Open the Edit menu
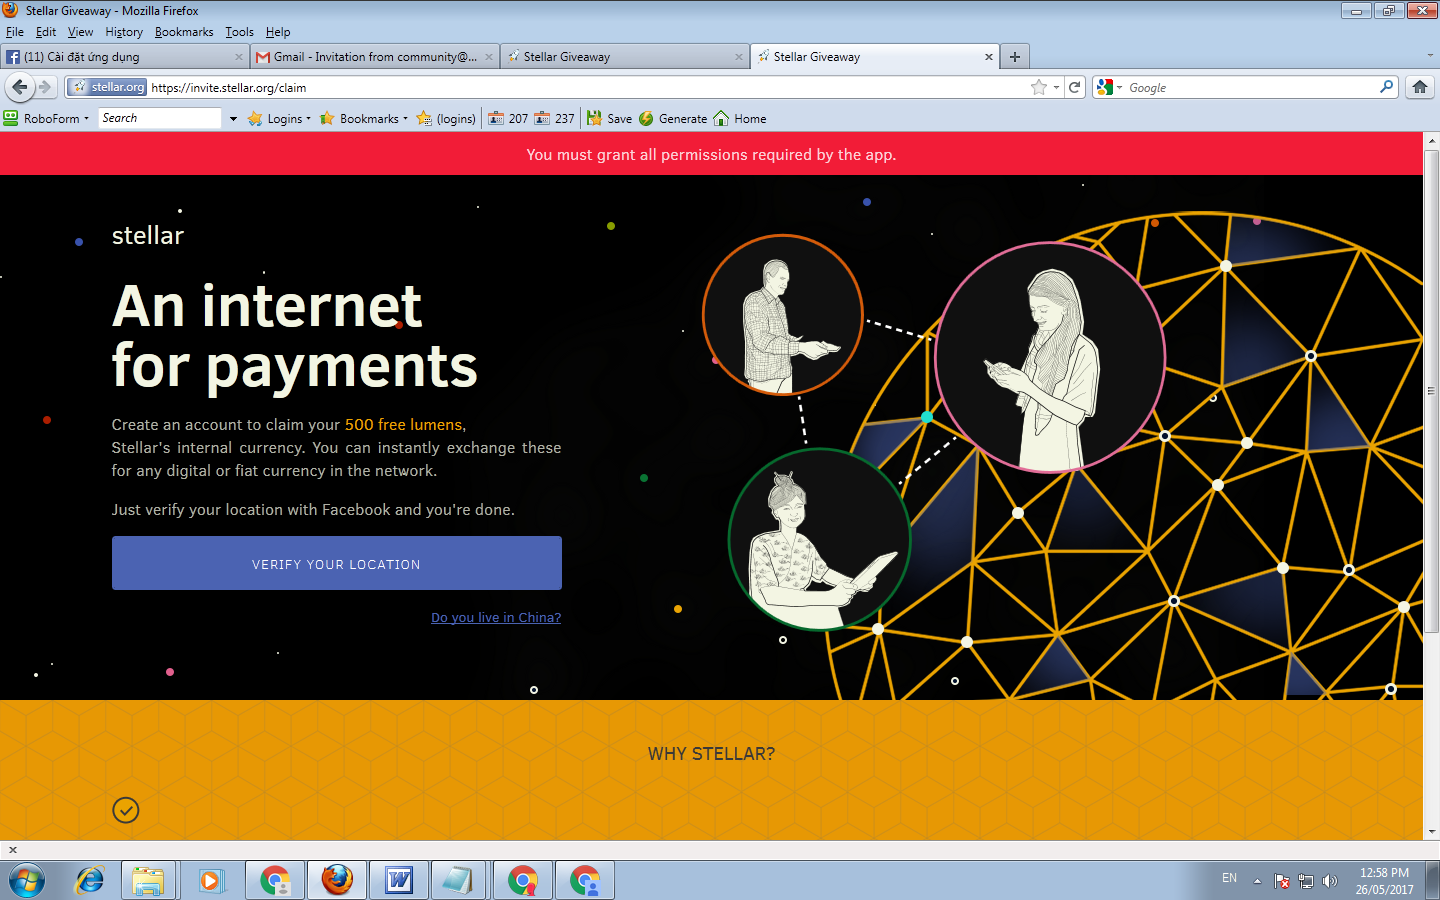This screenshot has width=1440, height=900. click(x=46, y=32)
